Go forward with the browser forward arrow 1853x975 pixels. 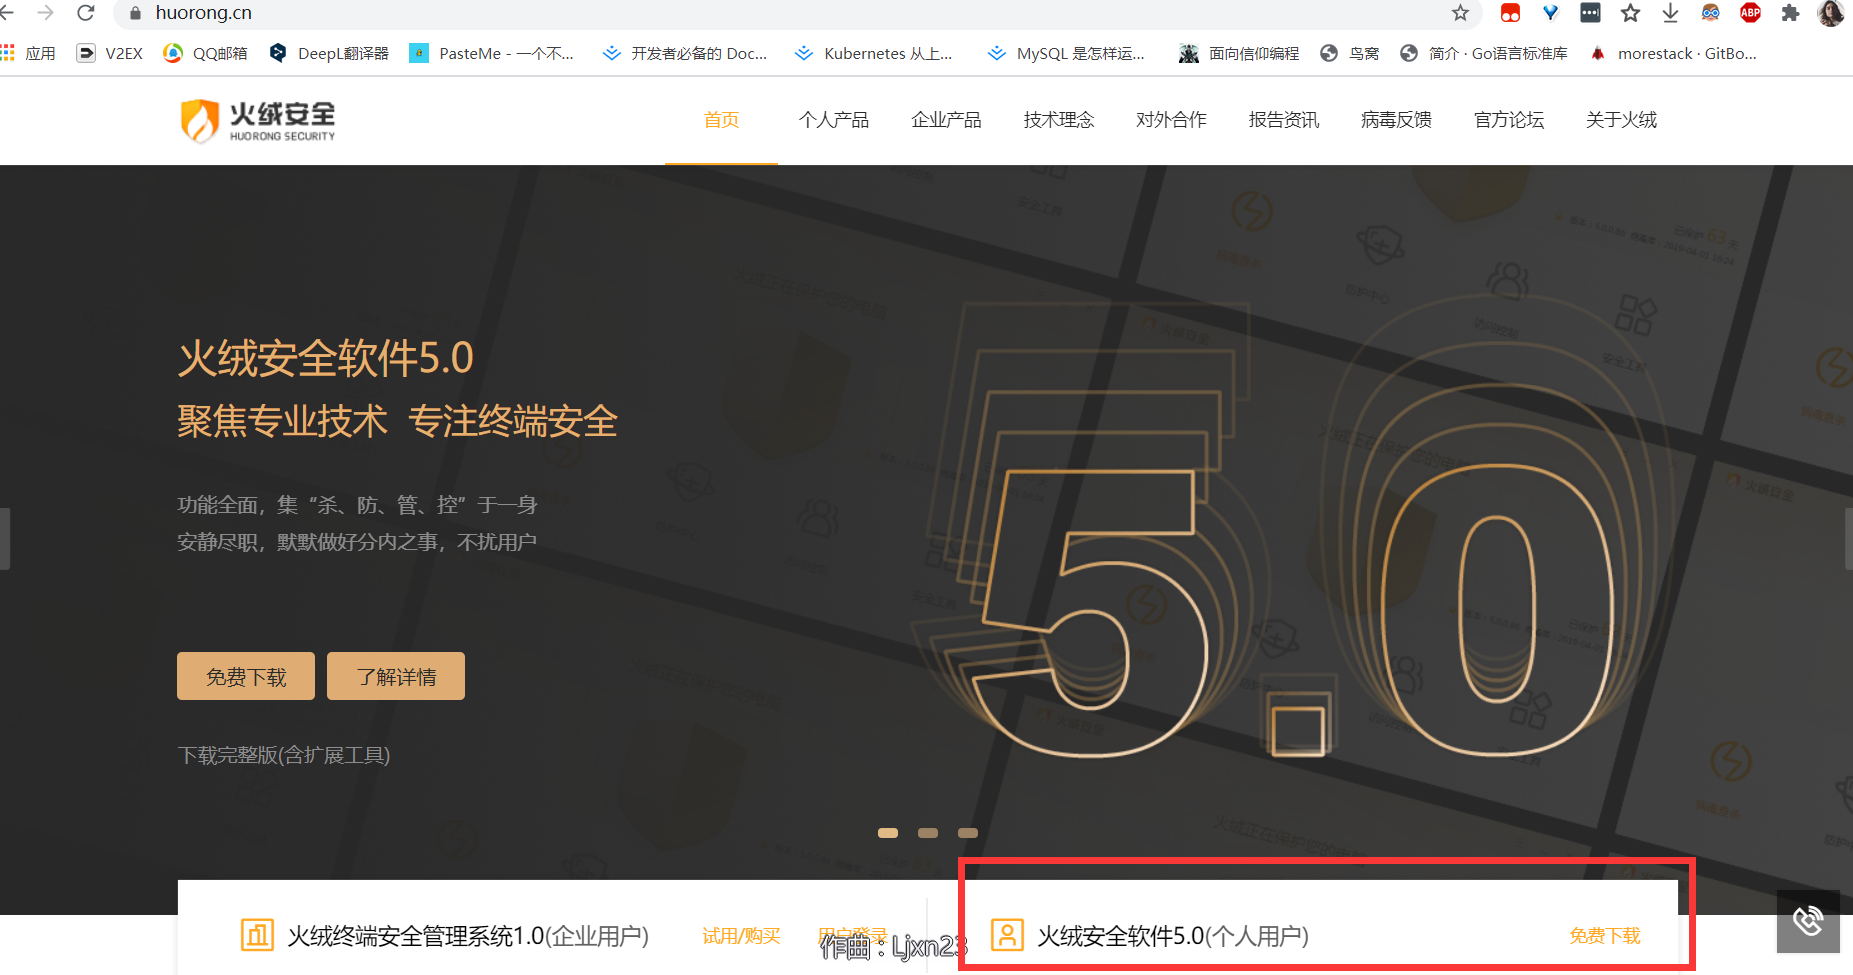45,13
